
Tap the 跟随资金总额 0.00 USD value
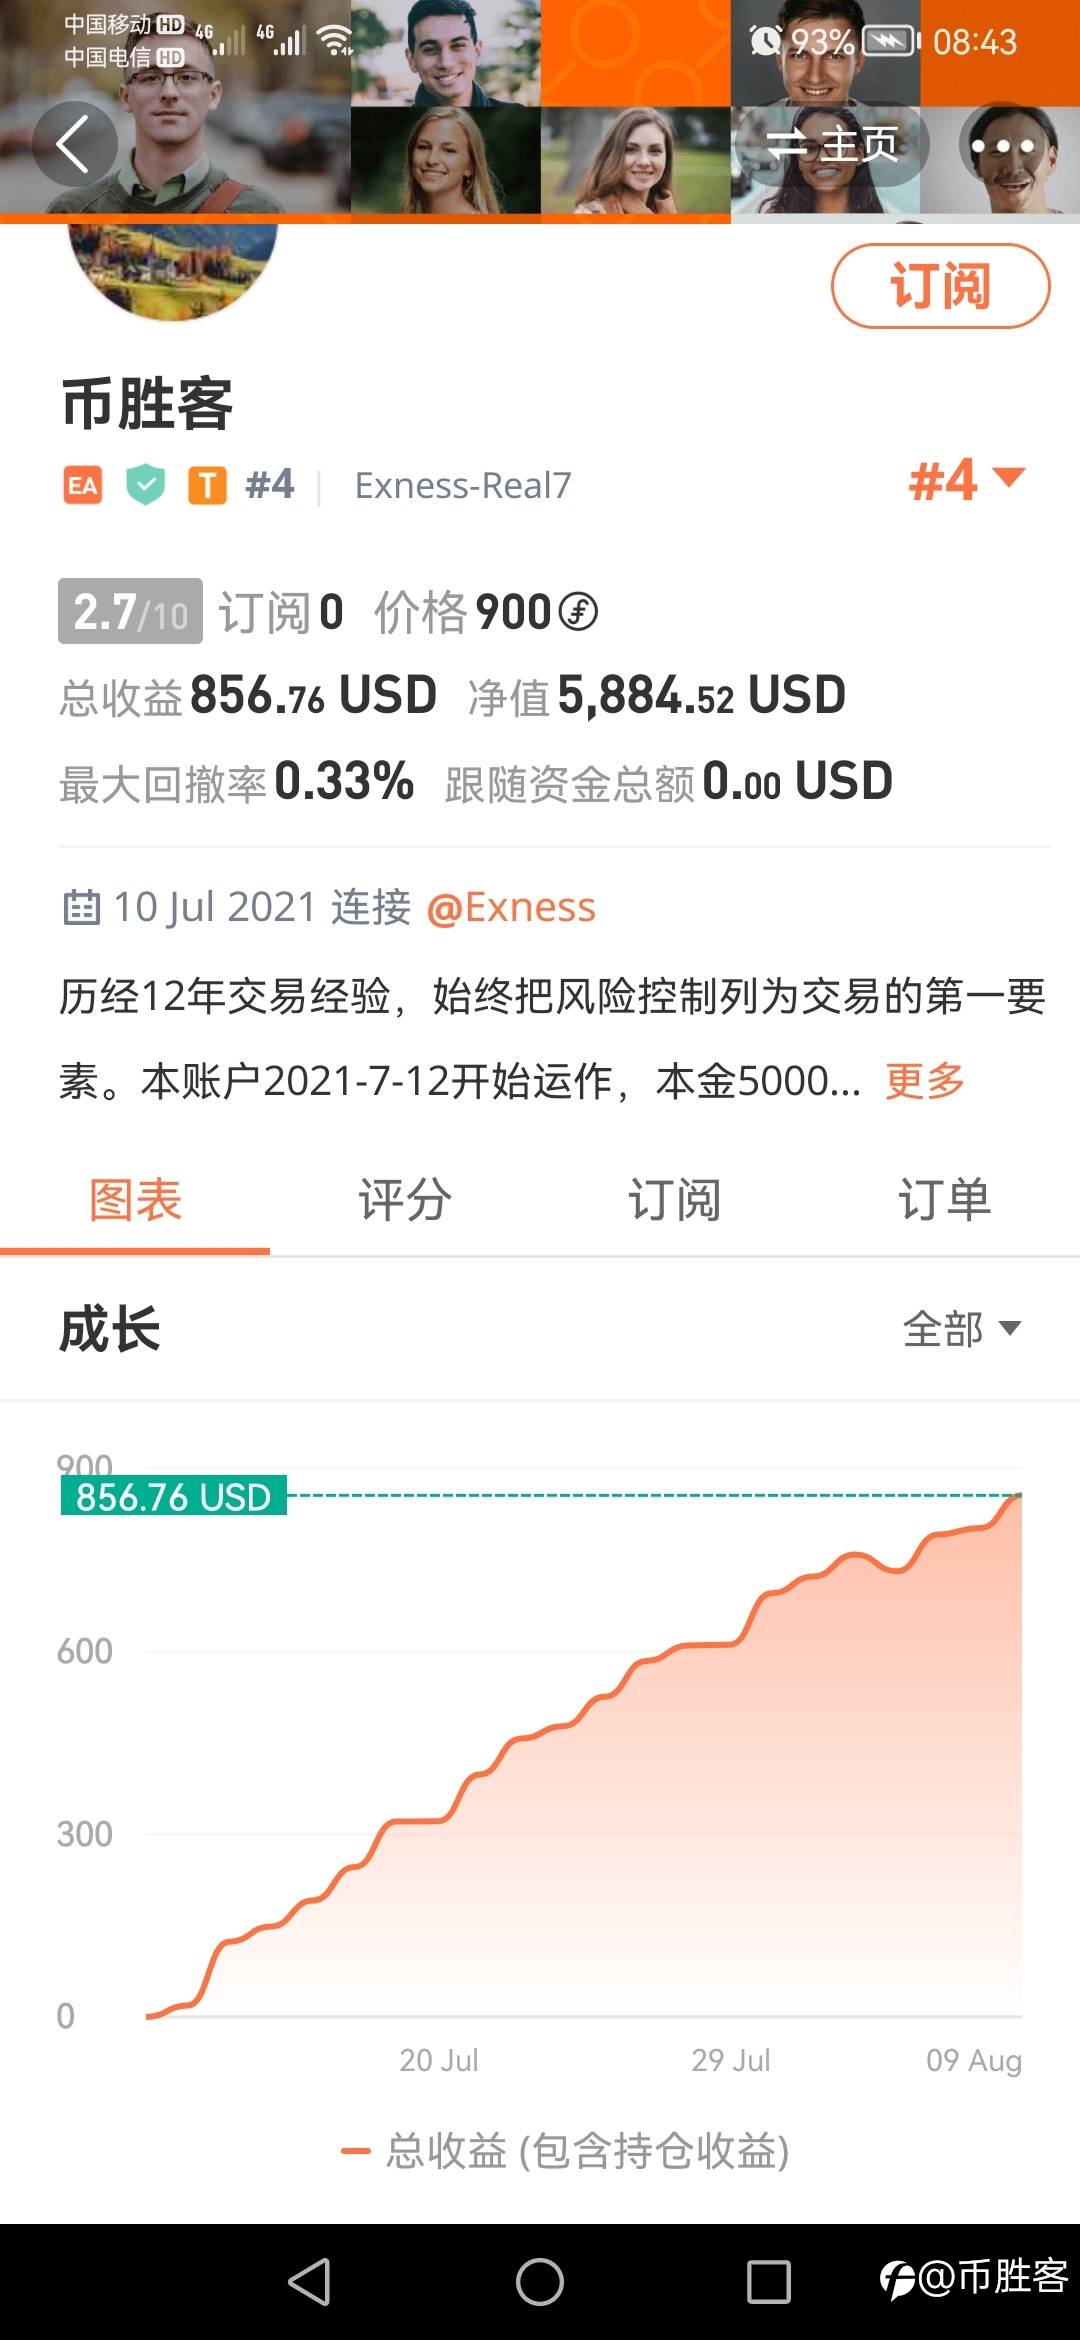[668, 781]
